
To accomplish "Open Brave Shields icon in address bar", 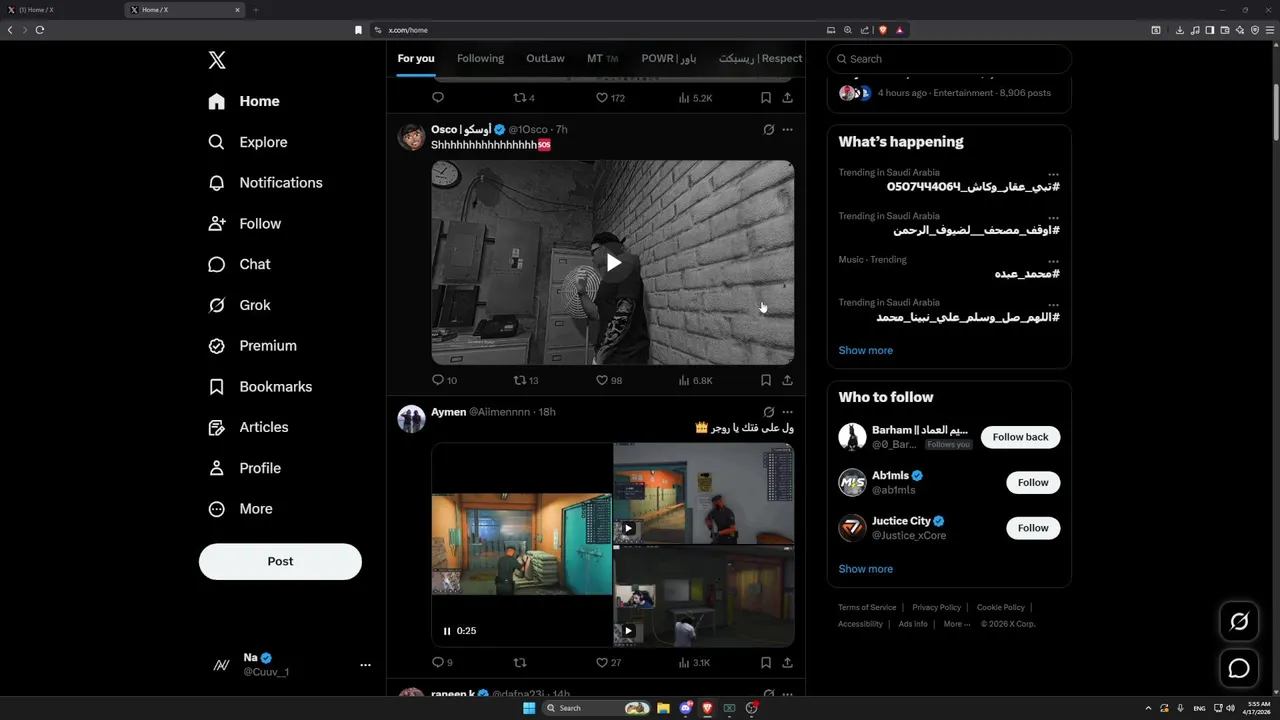I will [883, 30].
